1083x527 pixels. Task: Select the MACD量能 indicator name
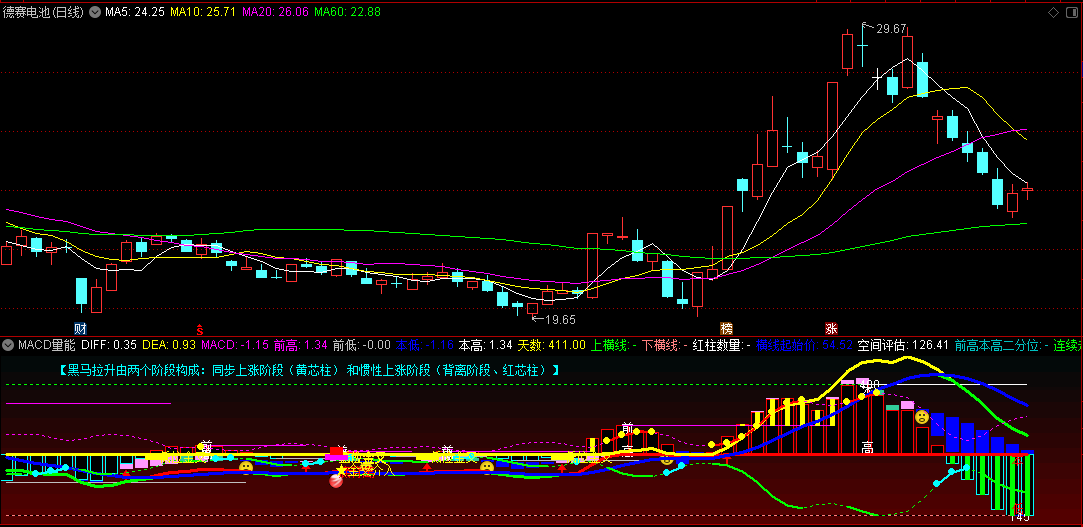coord(47,345)
